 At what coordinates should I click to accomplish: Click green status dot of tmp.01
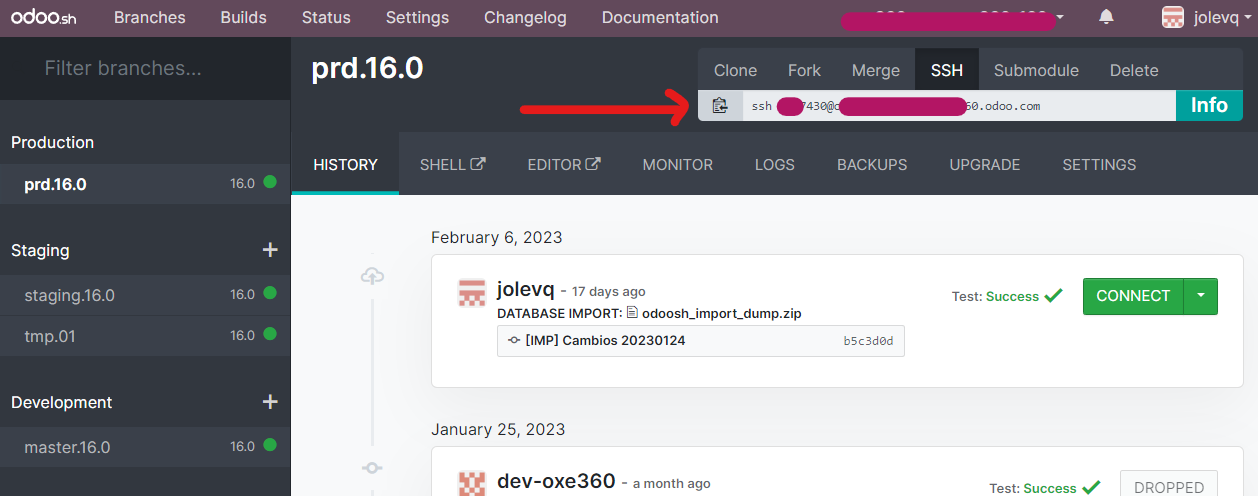(x=270, y=335)
